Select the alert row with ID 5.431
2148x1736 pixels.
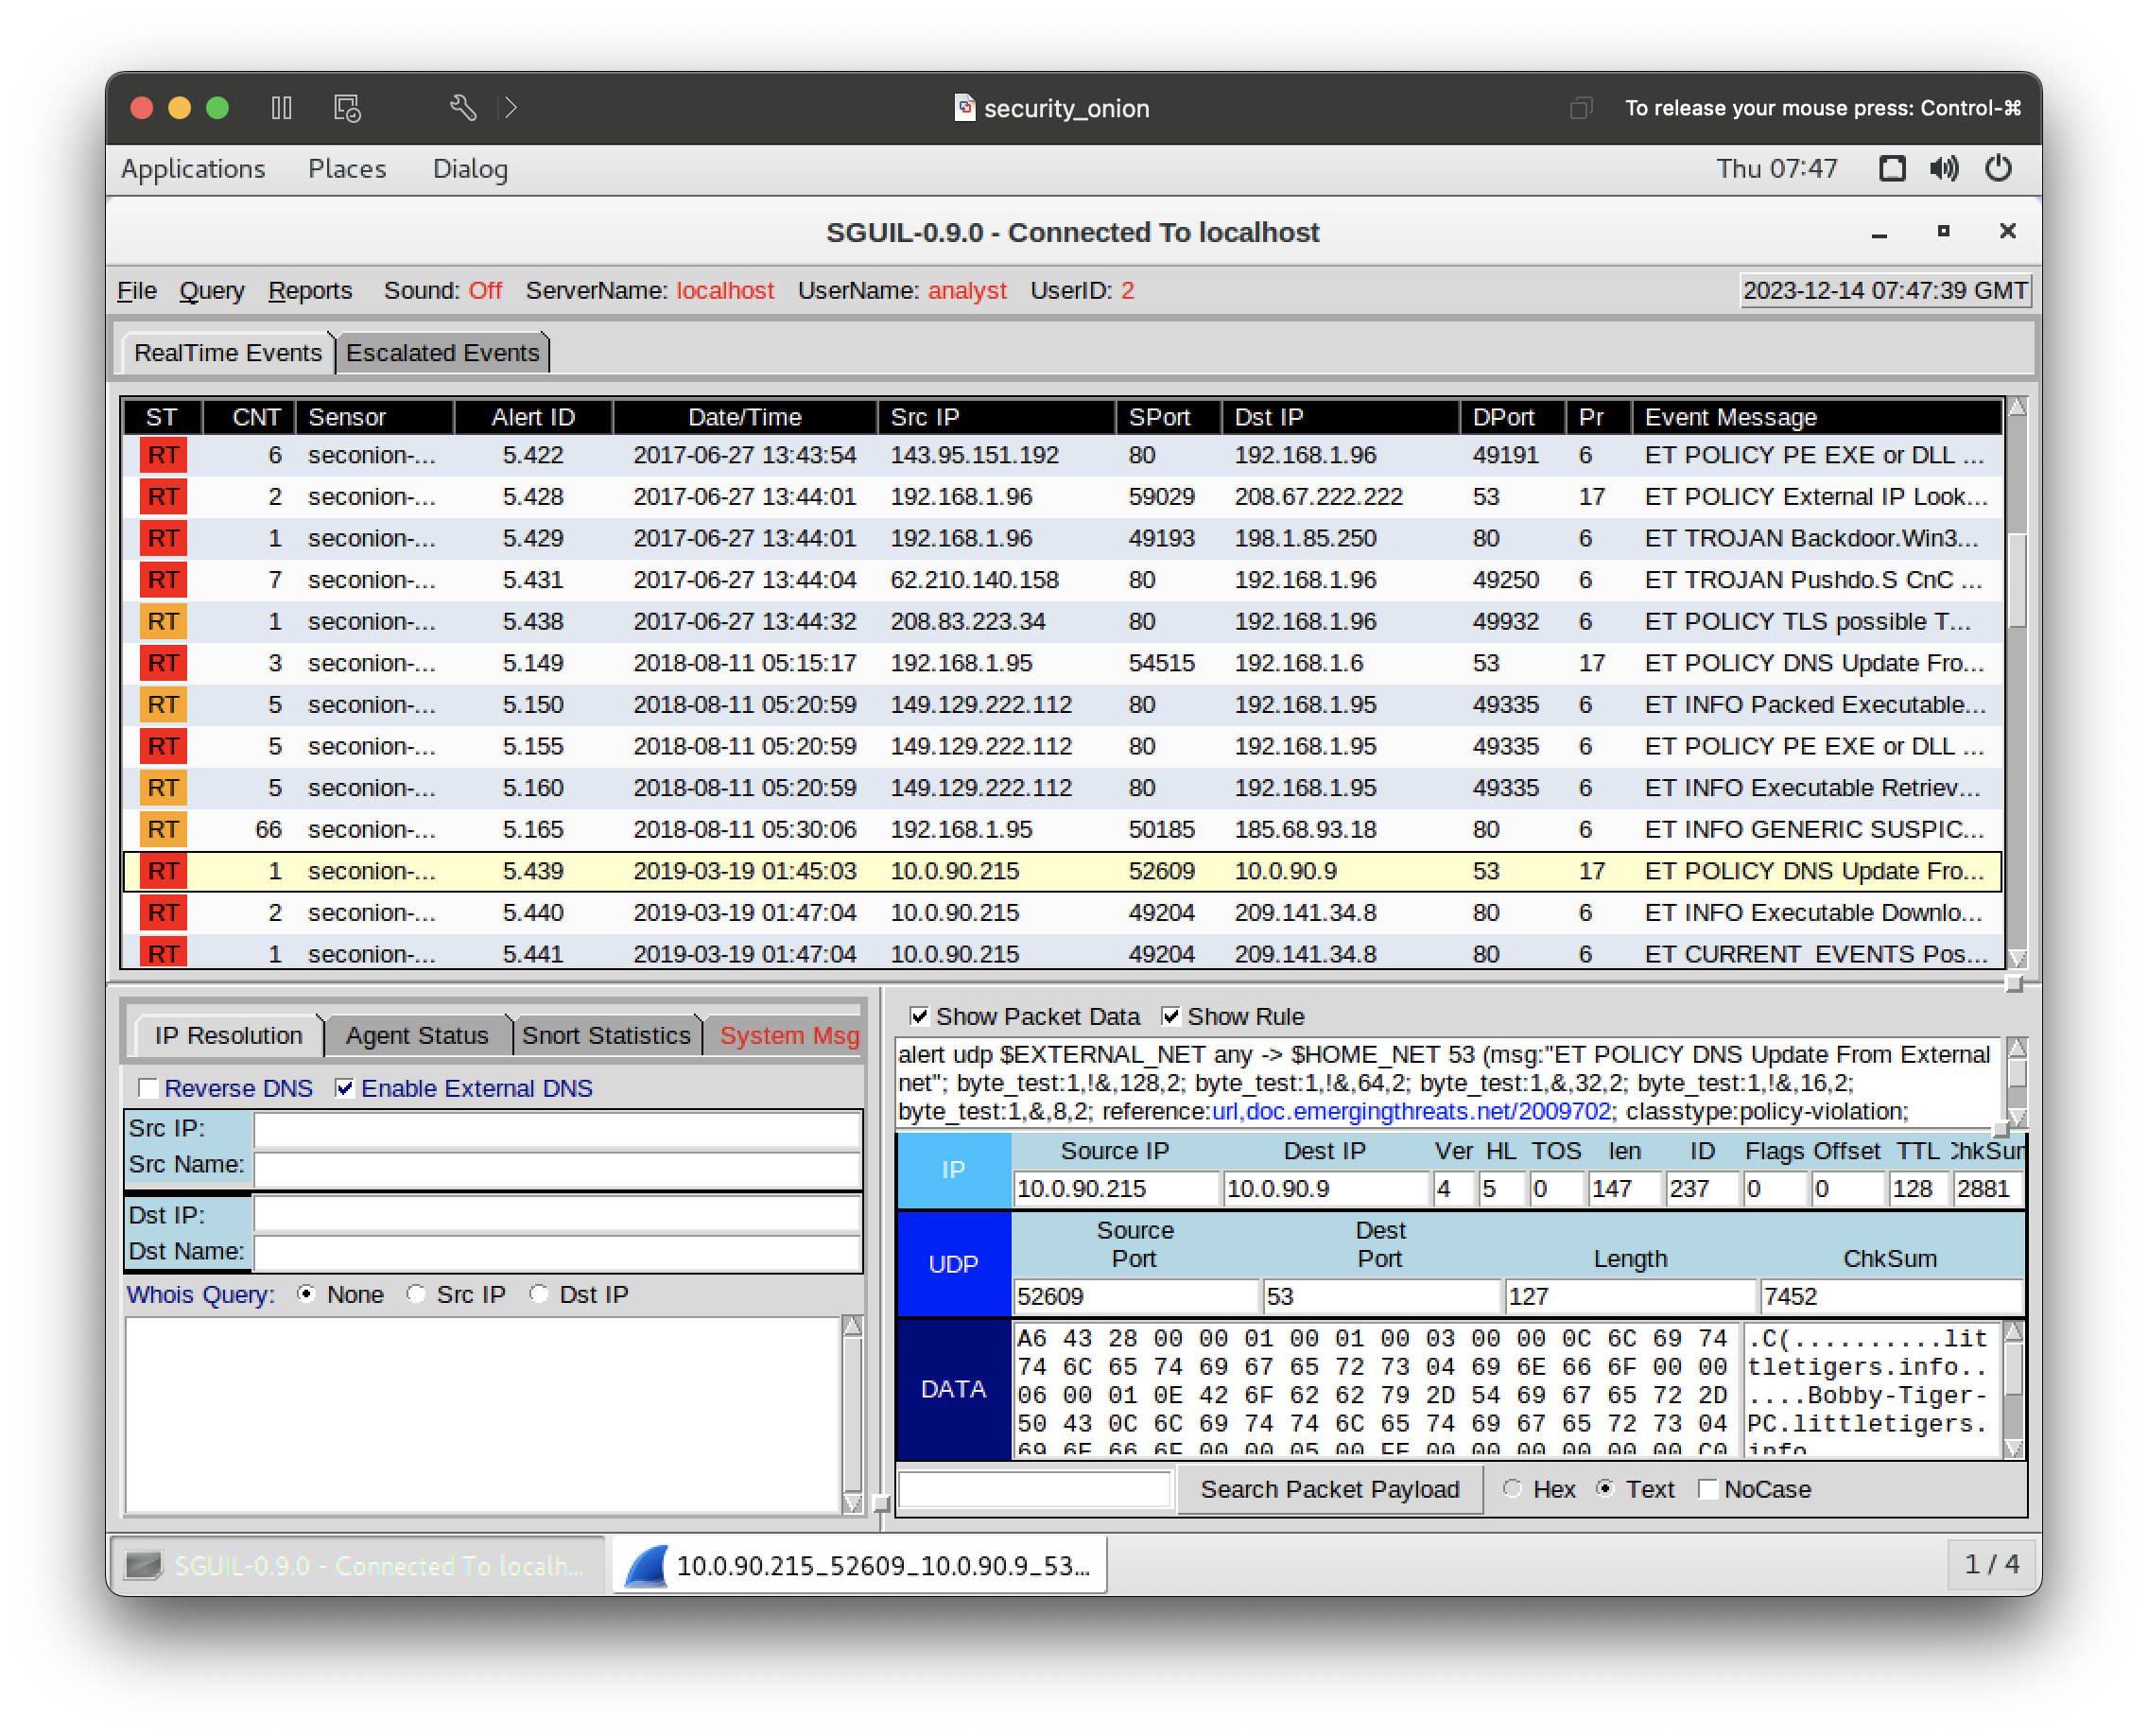pyautogui.click(x=1062, y=580)
